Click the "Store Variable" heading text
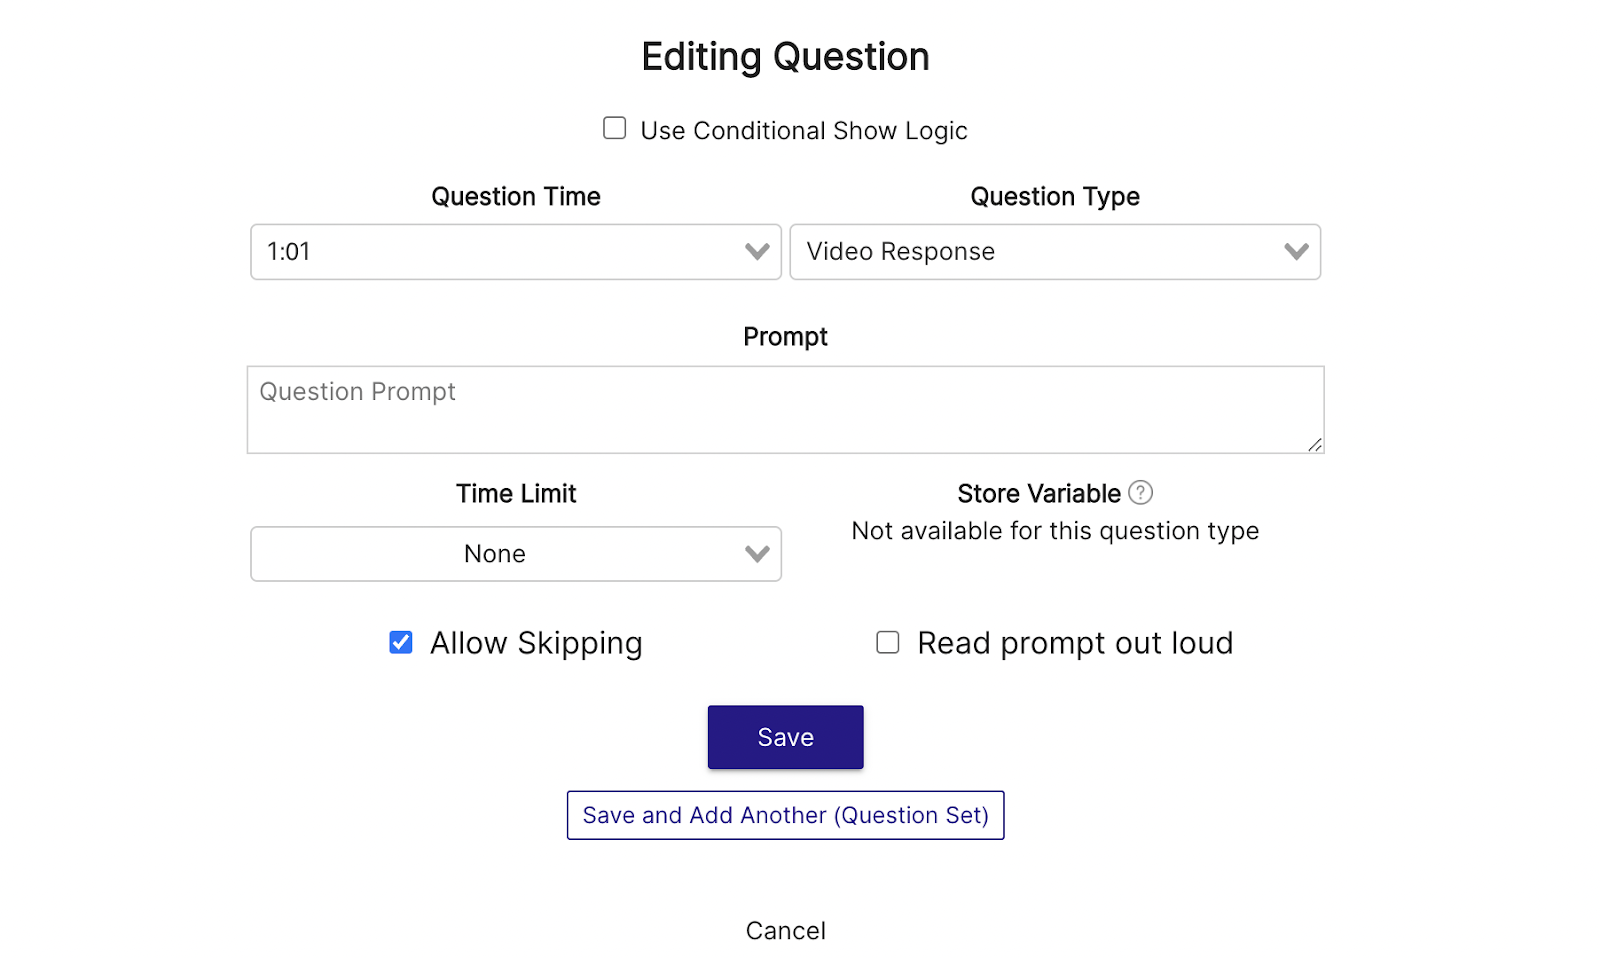Screen dimensions: 1600x958 tap(1038, 494)
